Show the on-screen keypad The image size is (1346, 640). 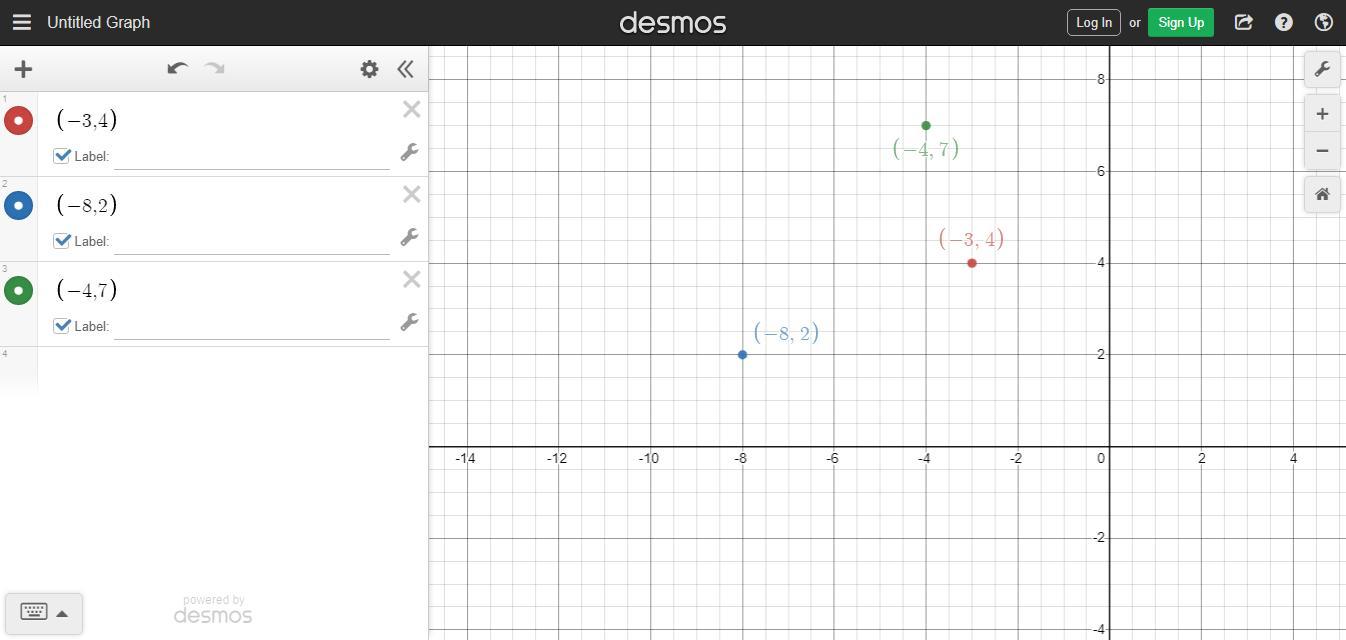tap(44, 612)
